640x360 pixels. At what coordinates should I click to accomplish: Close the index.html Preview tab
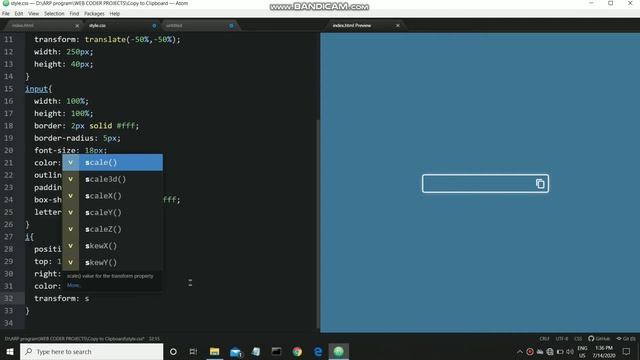tap(398, 25)
